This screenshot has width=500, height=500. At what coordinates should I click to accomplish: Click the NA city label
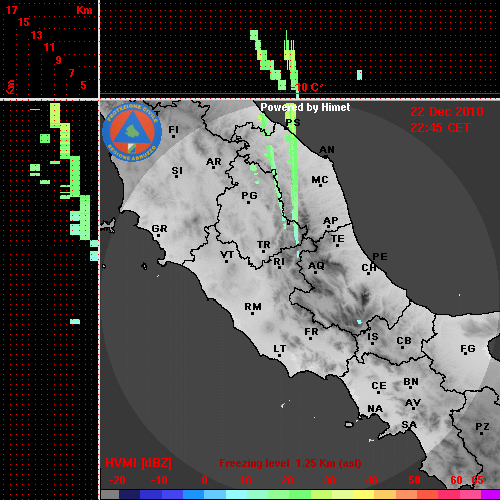tap(375, 409)
